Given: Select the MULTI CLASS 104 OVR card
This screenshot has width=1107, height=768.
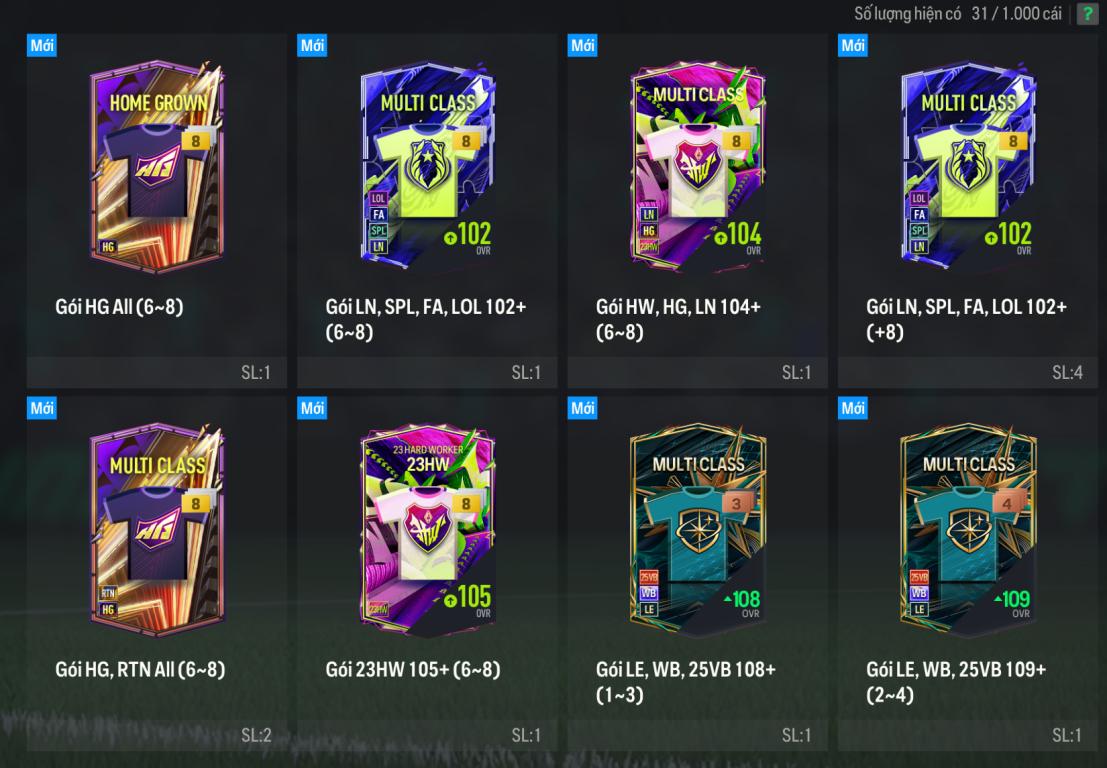Looking at the screenshot, I should click(x=698, y=167).
